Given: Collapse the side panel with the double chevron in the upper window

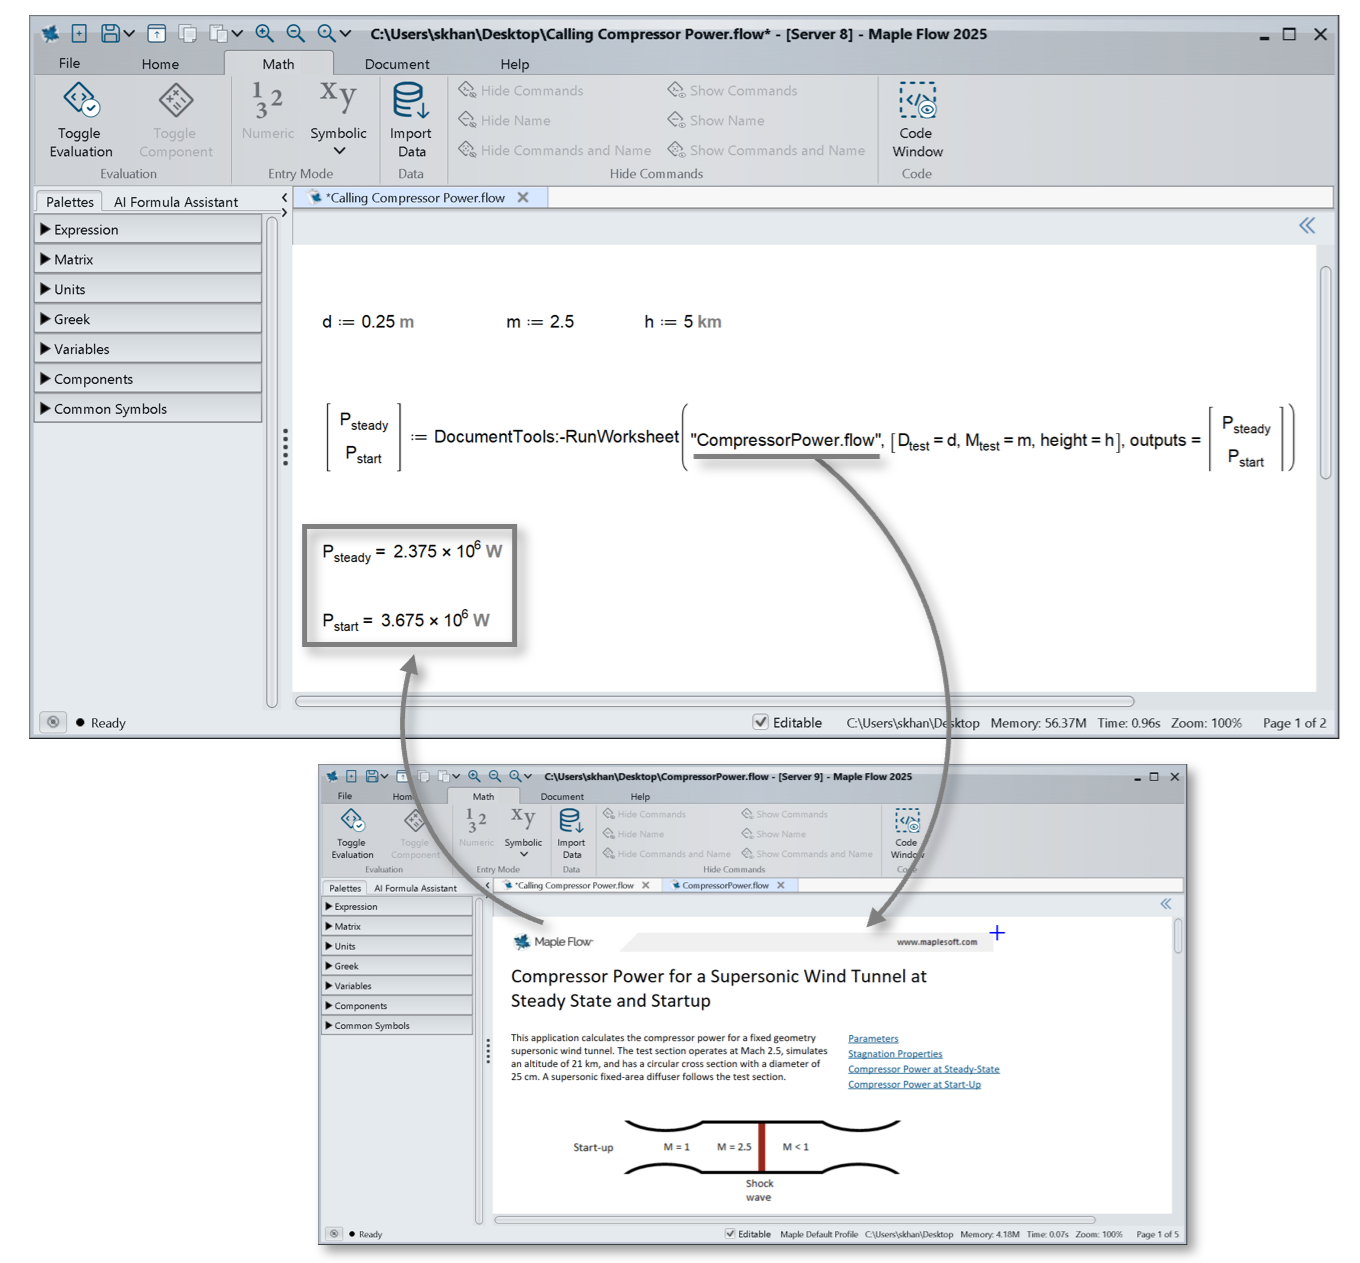Looking at the screenshot, I should pos(1307,226).
